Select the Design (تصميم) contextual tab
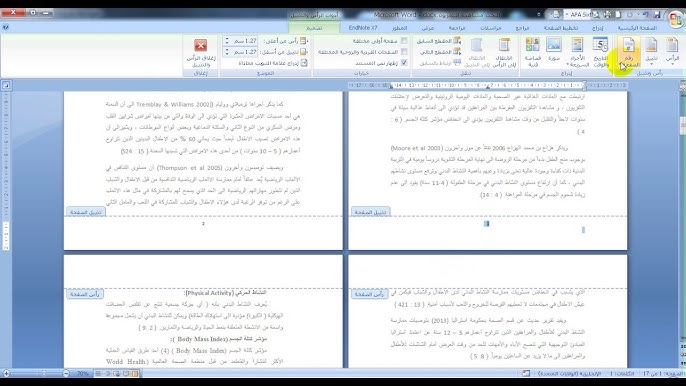This screenshot has width=686, height=386. tap(314, 28)
